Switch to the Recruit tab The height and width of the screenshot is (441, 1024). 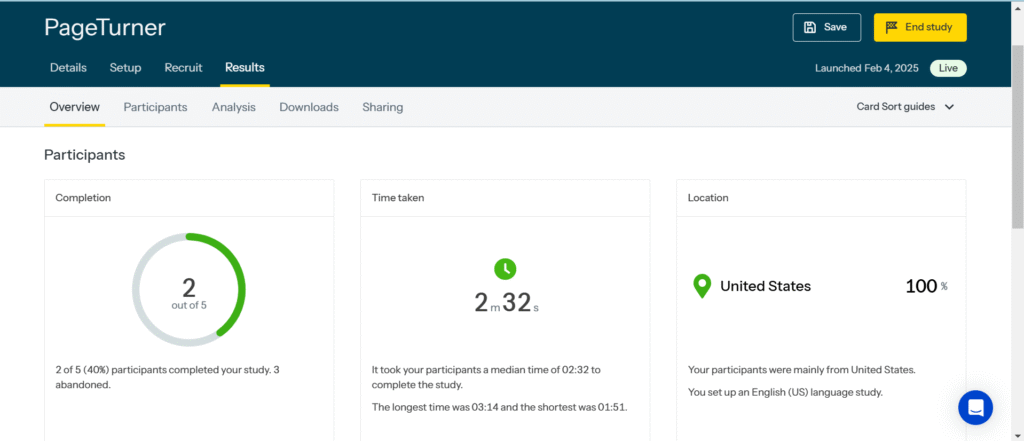(184, 67)
